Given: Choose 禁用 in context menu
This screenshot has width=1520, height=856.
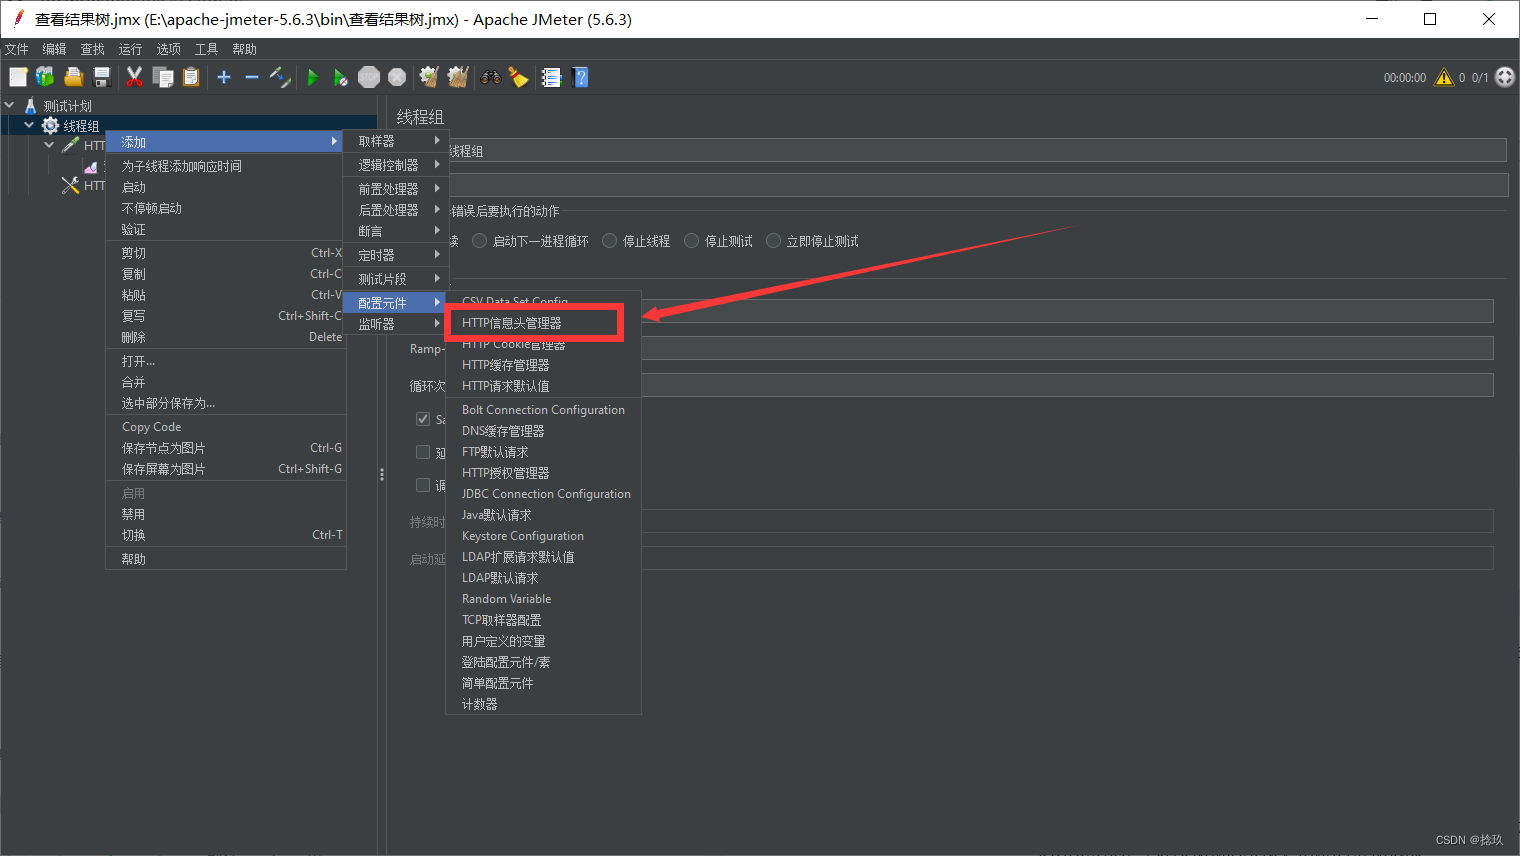Looking at the screenshot, I should (x=226, y=514).
